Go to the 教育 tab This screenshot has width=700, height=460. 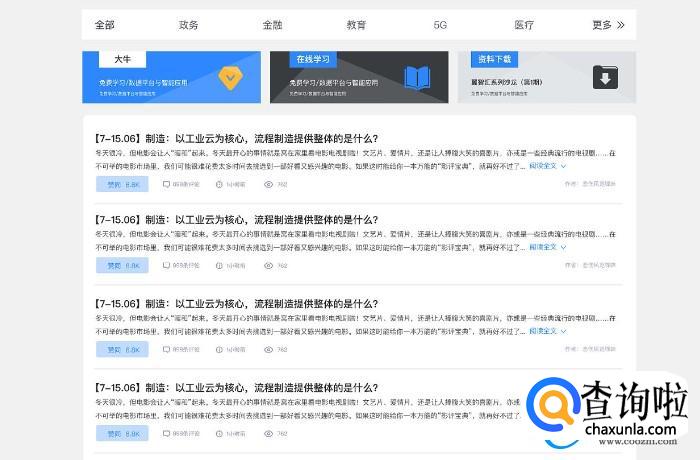(356, 25)
